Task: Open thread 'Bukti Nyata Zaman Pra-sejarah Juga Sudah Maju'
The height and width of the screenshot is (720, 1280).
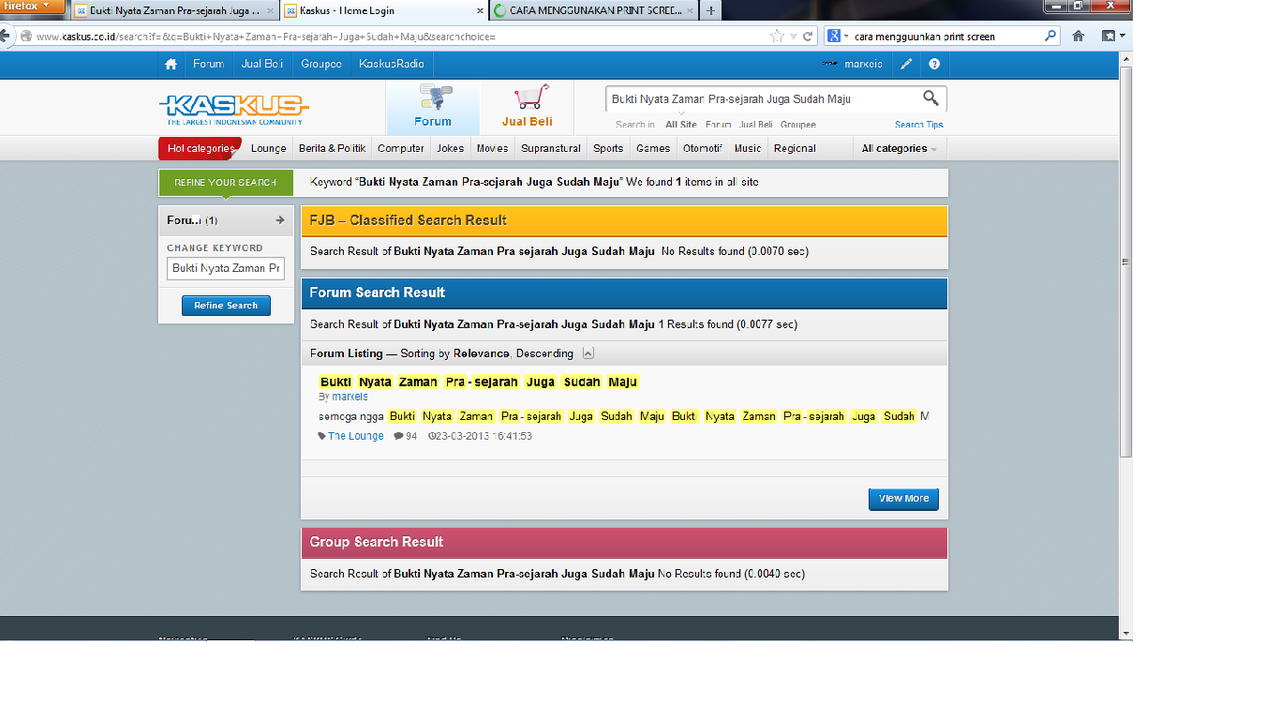Action: (479, 382)
